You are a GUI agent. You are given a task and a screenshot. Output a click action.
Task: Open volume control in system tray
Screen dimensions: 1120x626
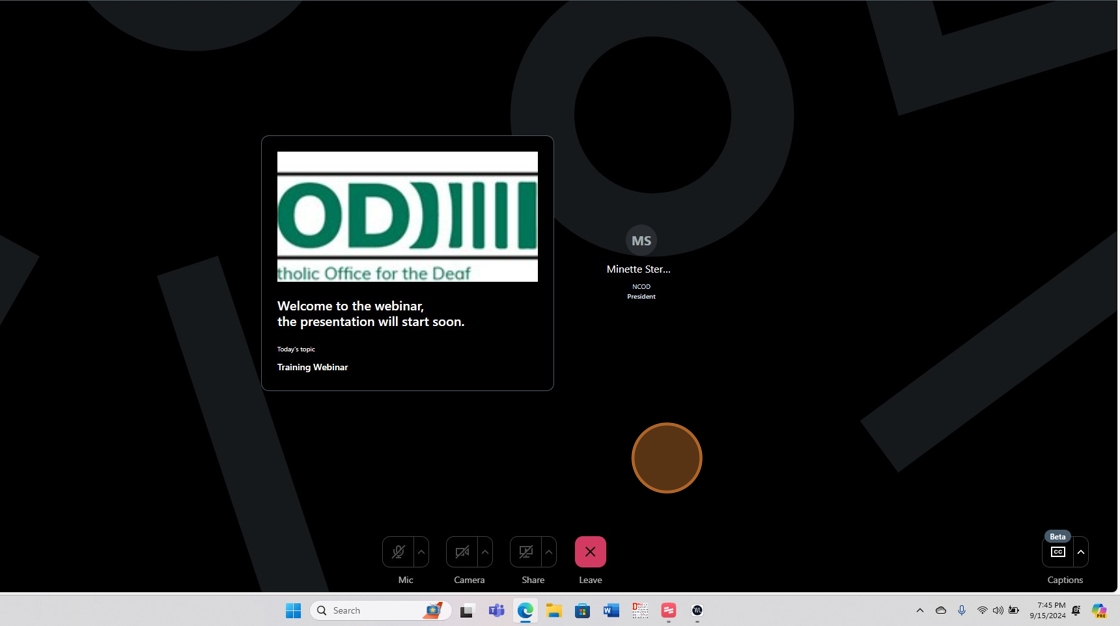tap(998, 610)
